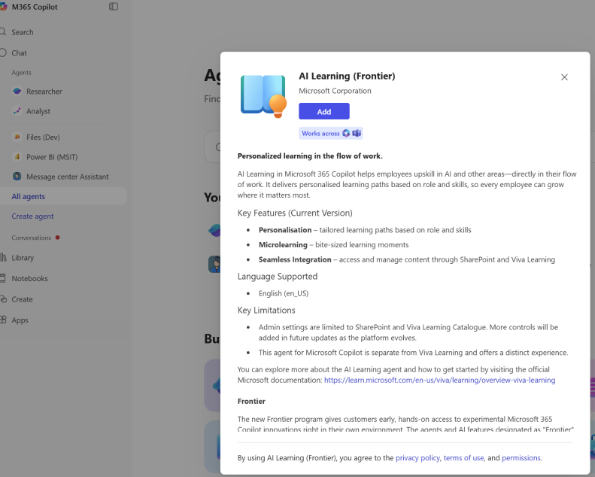The image size is (595, 477).
Task: Open Power BI (MSIT) agent
Action: 52,157
